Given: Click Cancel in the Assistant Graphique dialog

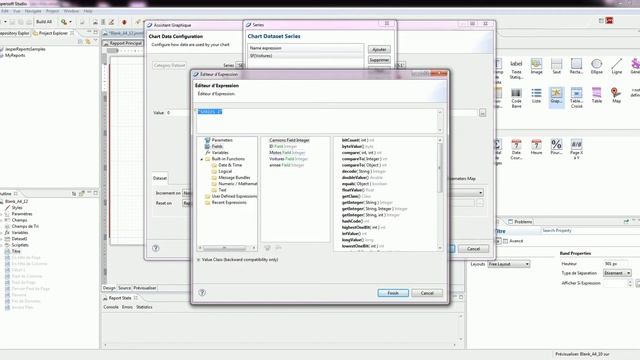Looking at the screenshot, I should tap(473, 249).
